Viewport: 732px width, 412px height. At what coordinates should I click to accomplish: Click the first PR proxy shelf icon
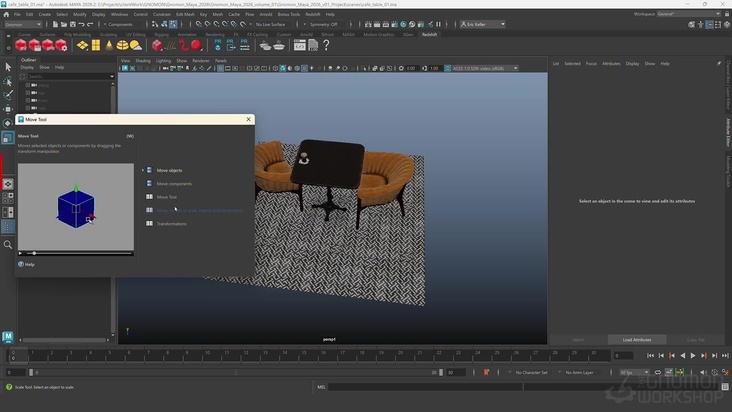tap(218, 45)
